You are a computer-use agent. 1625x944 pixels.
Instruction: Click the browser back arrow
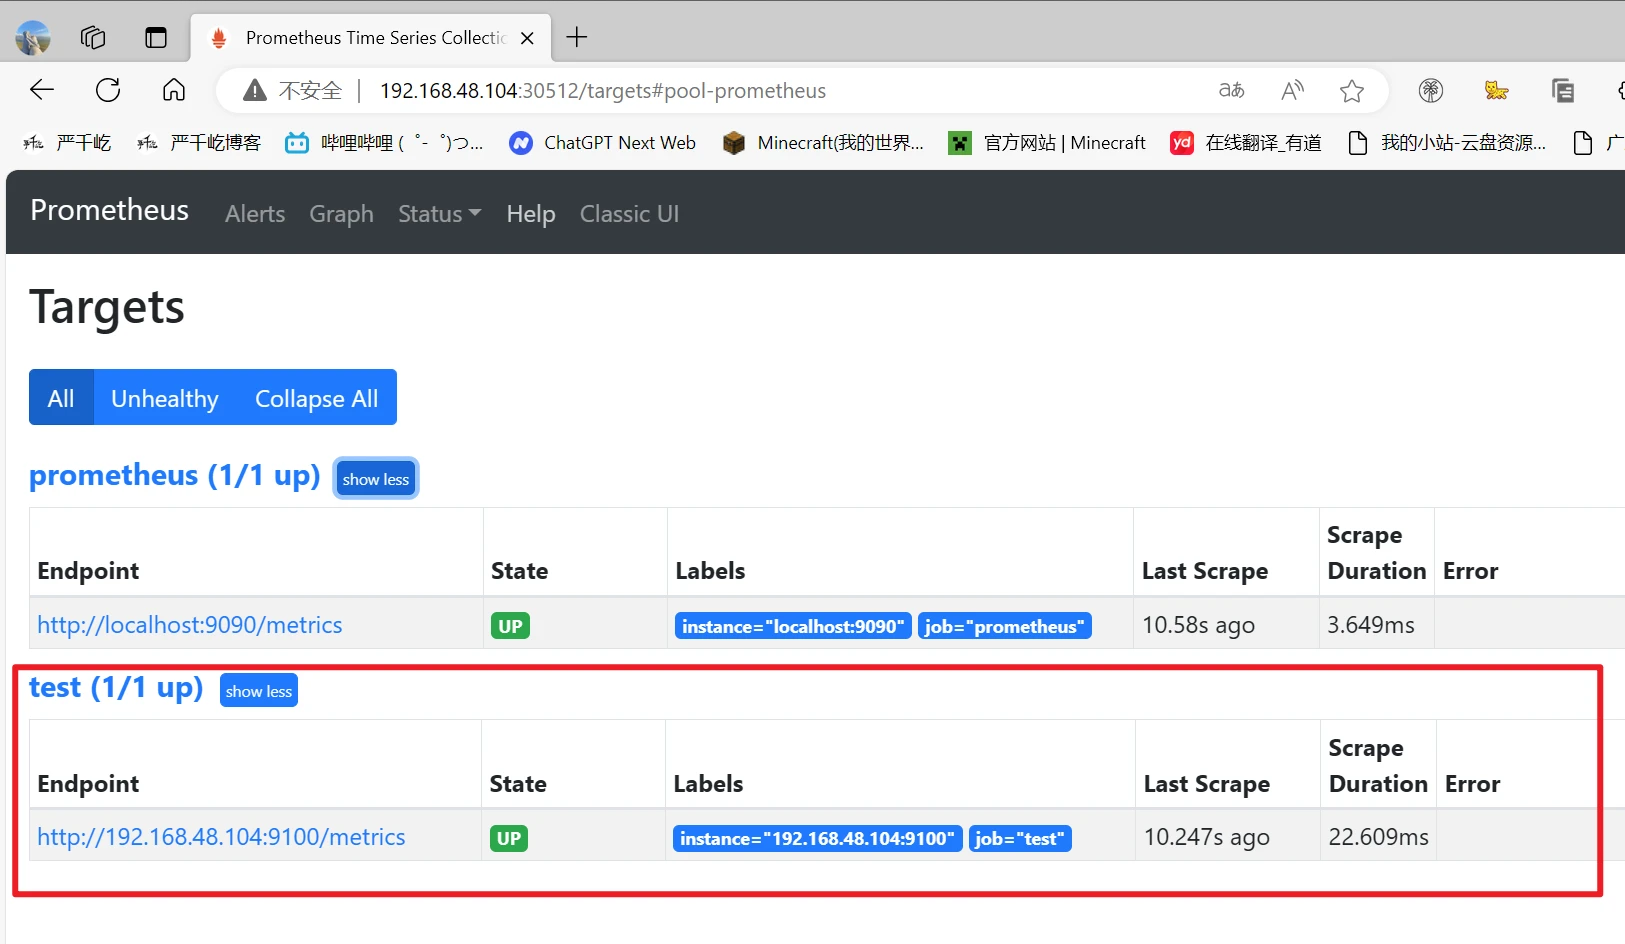42,90
